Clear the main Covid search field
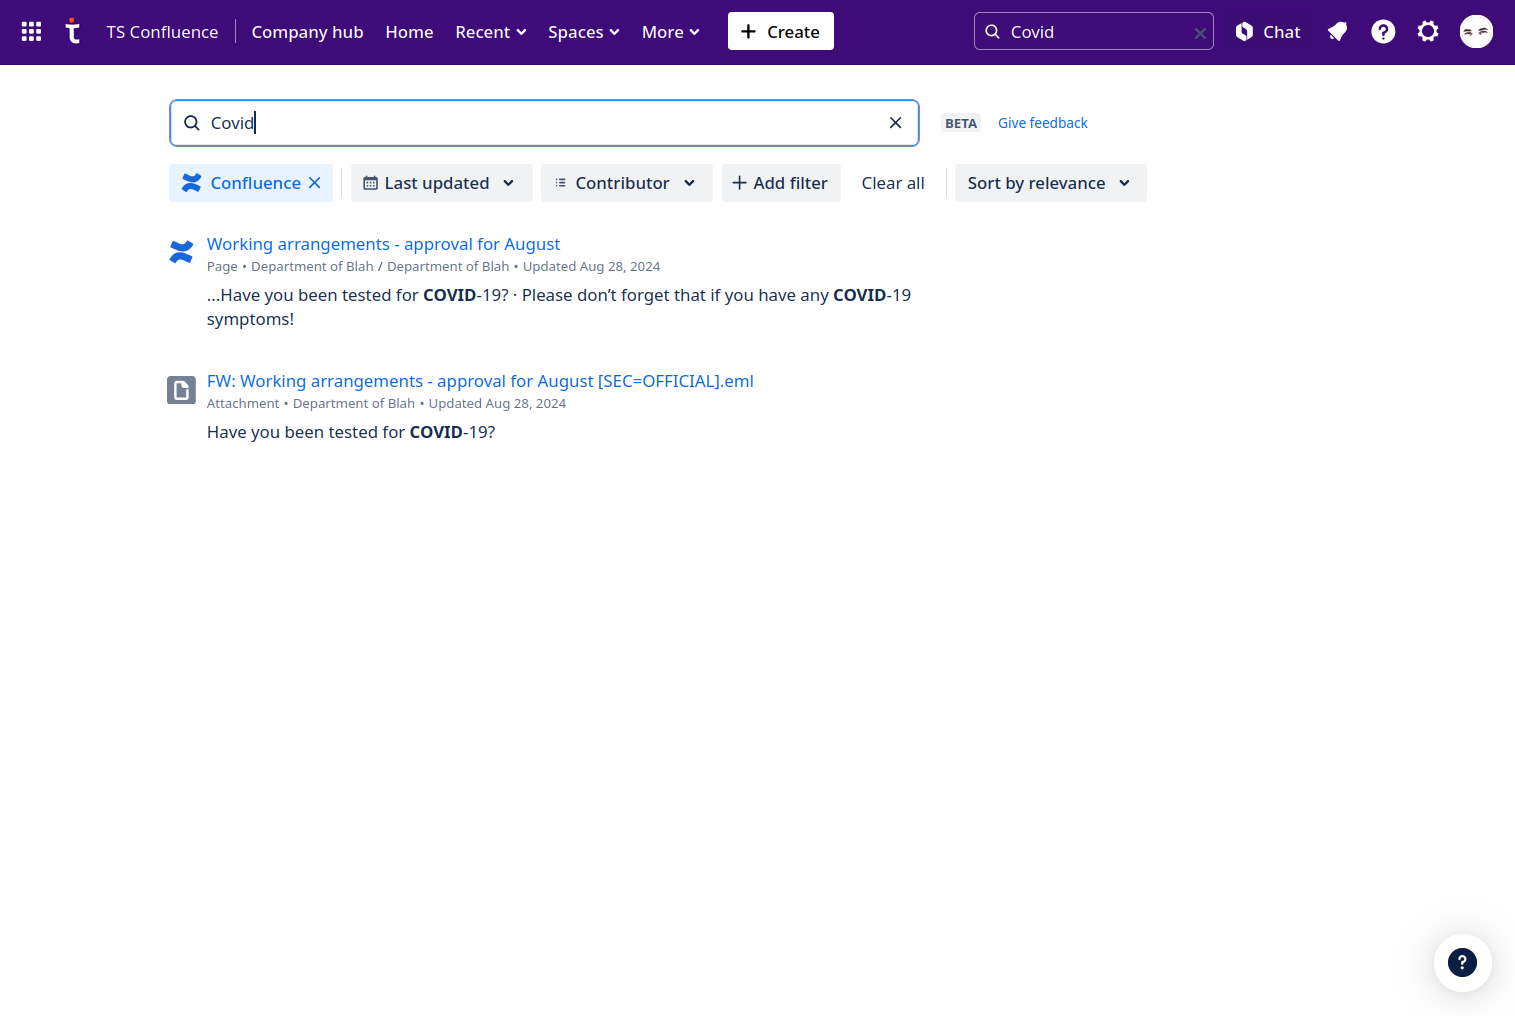Image resolution: width=1515 pixels, height=1016 pixels. (x=895, y=123)
